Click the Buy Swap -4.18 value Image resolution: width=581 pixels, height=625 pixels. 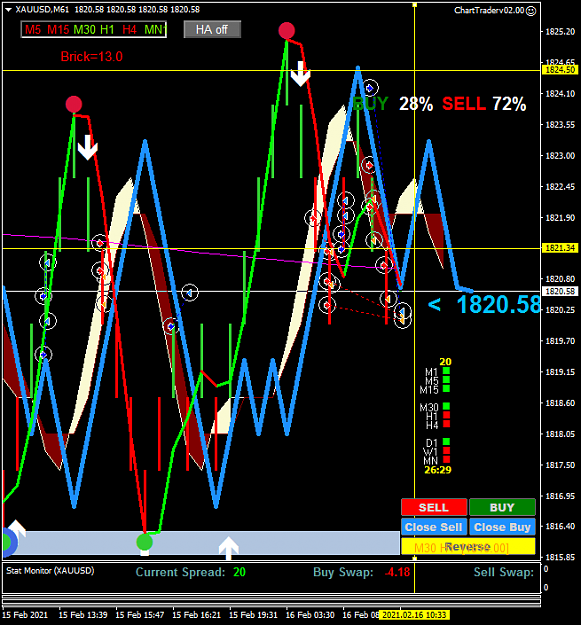click(x=397, y=572)
